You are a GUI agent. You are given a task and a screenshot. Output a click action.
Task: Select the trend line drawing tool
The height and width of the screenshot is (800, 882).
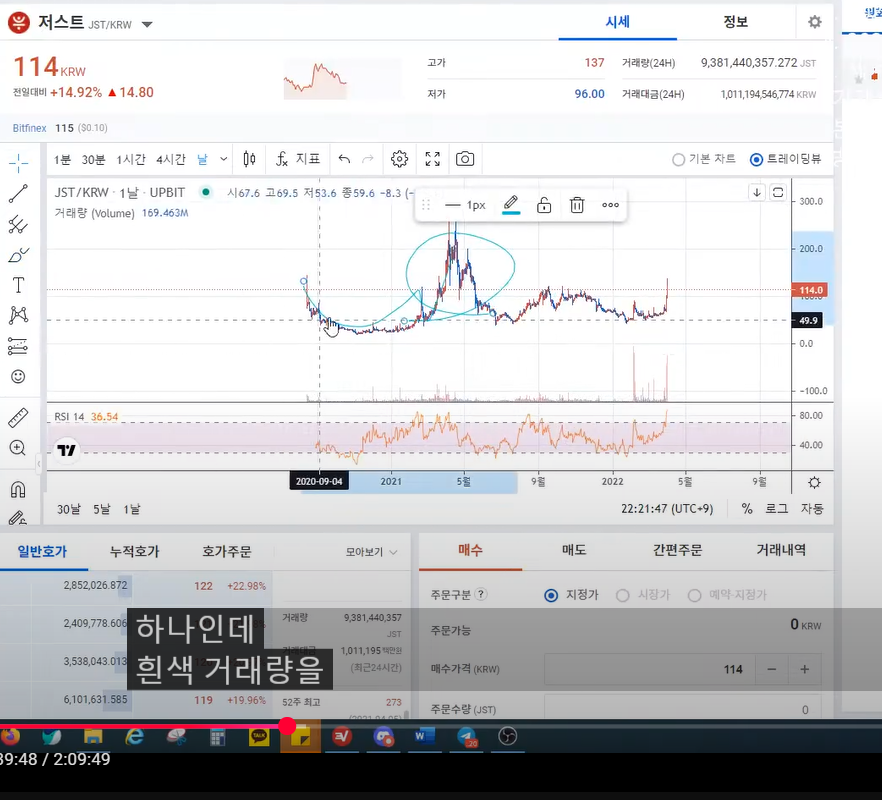(x=18, y=194)
